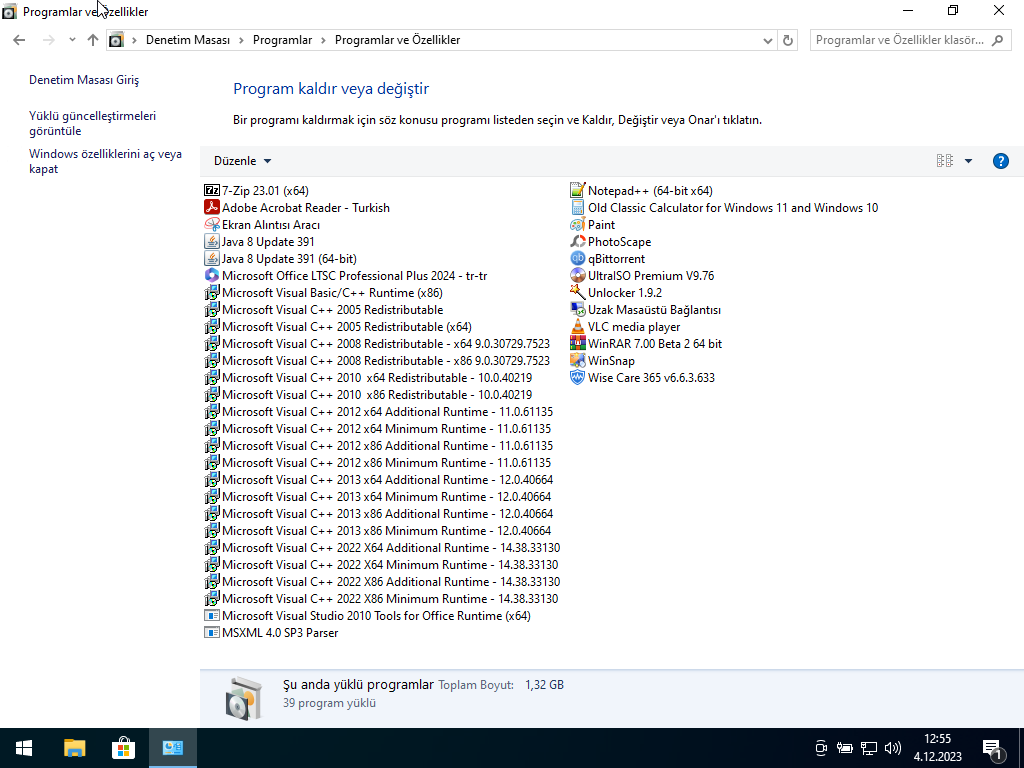Navigate back with the left arrow

click(x=19, y=40)
